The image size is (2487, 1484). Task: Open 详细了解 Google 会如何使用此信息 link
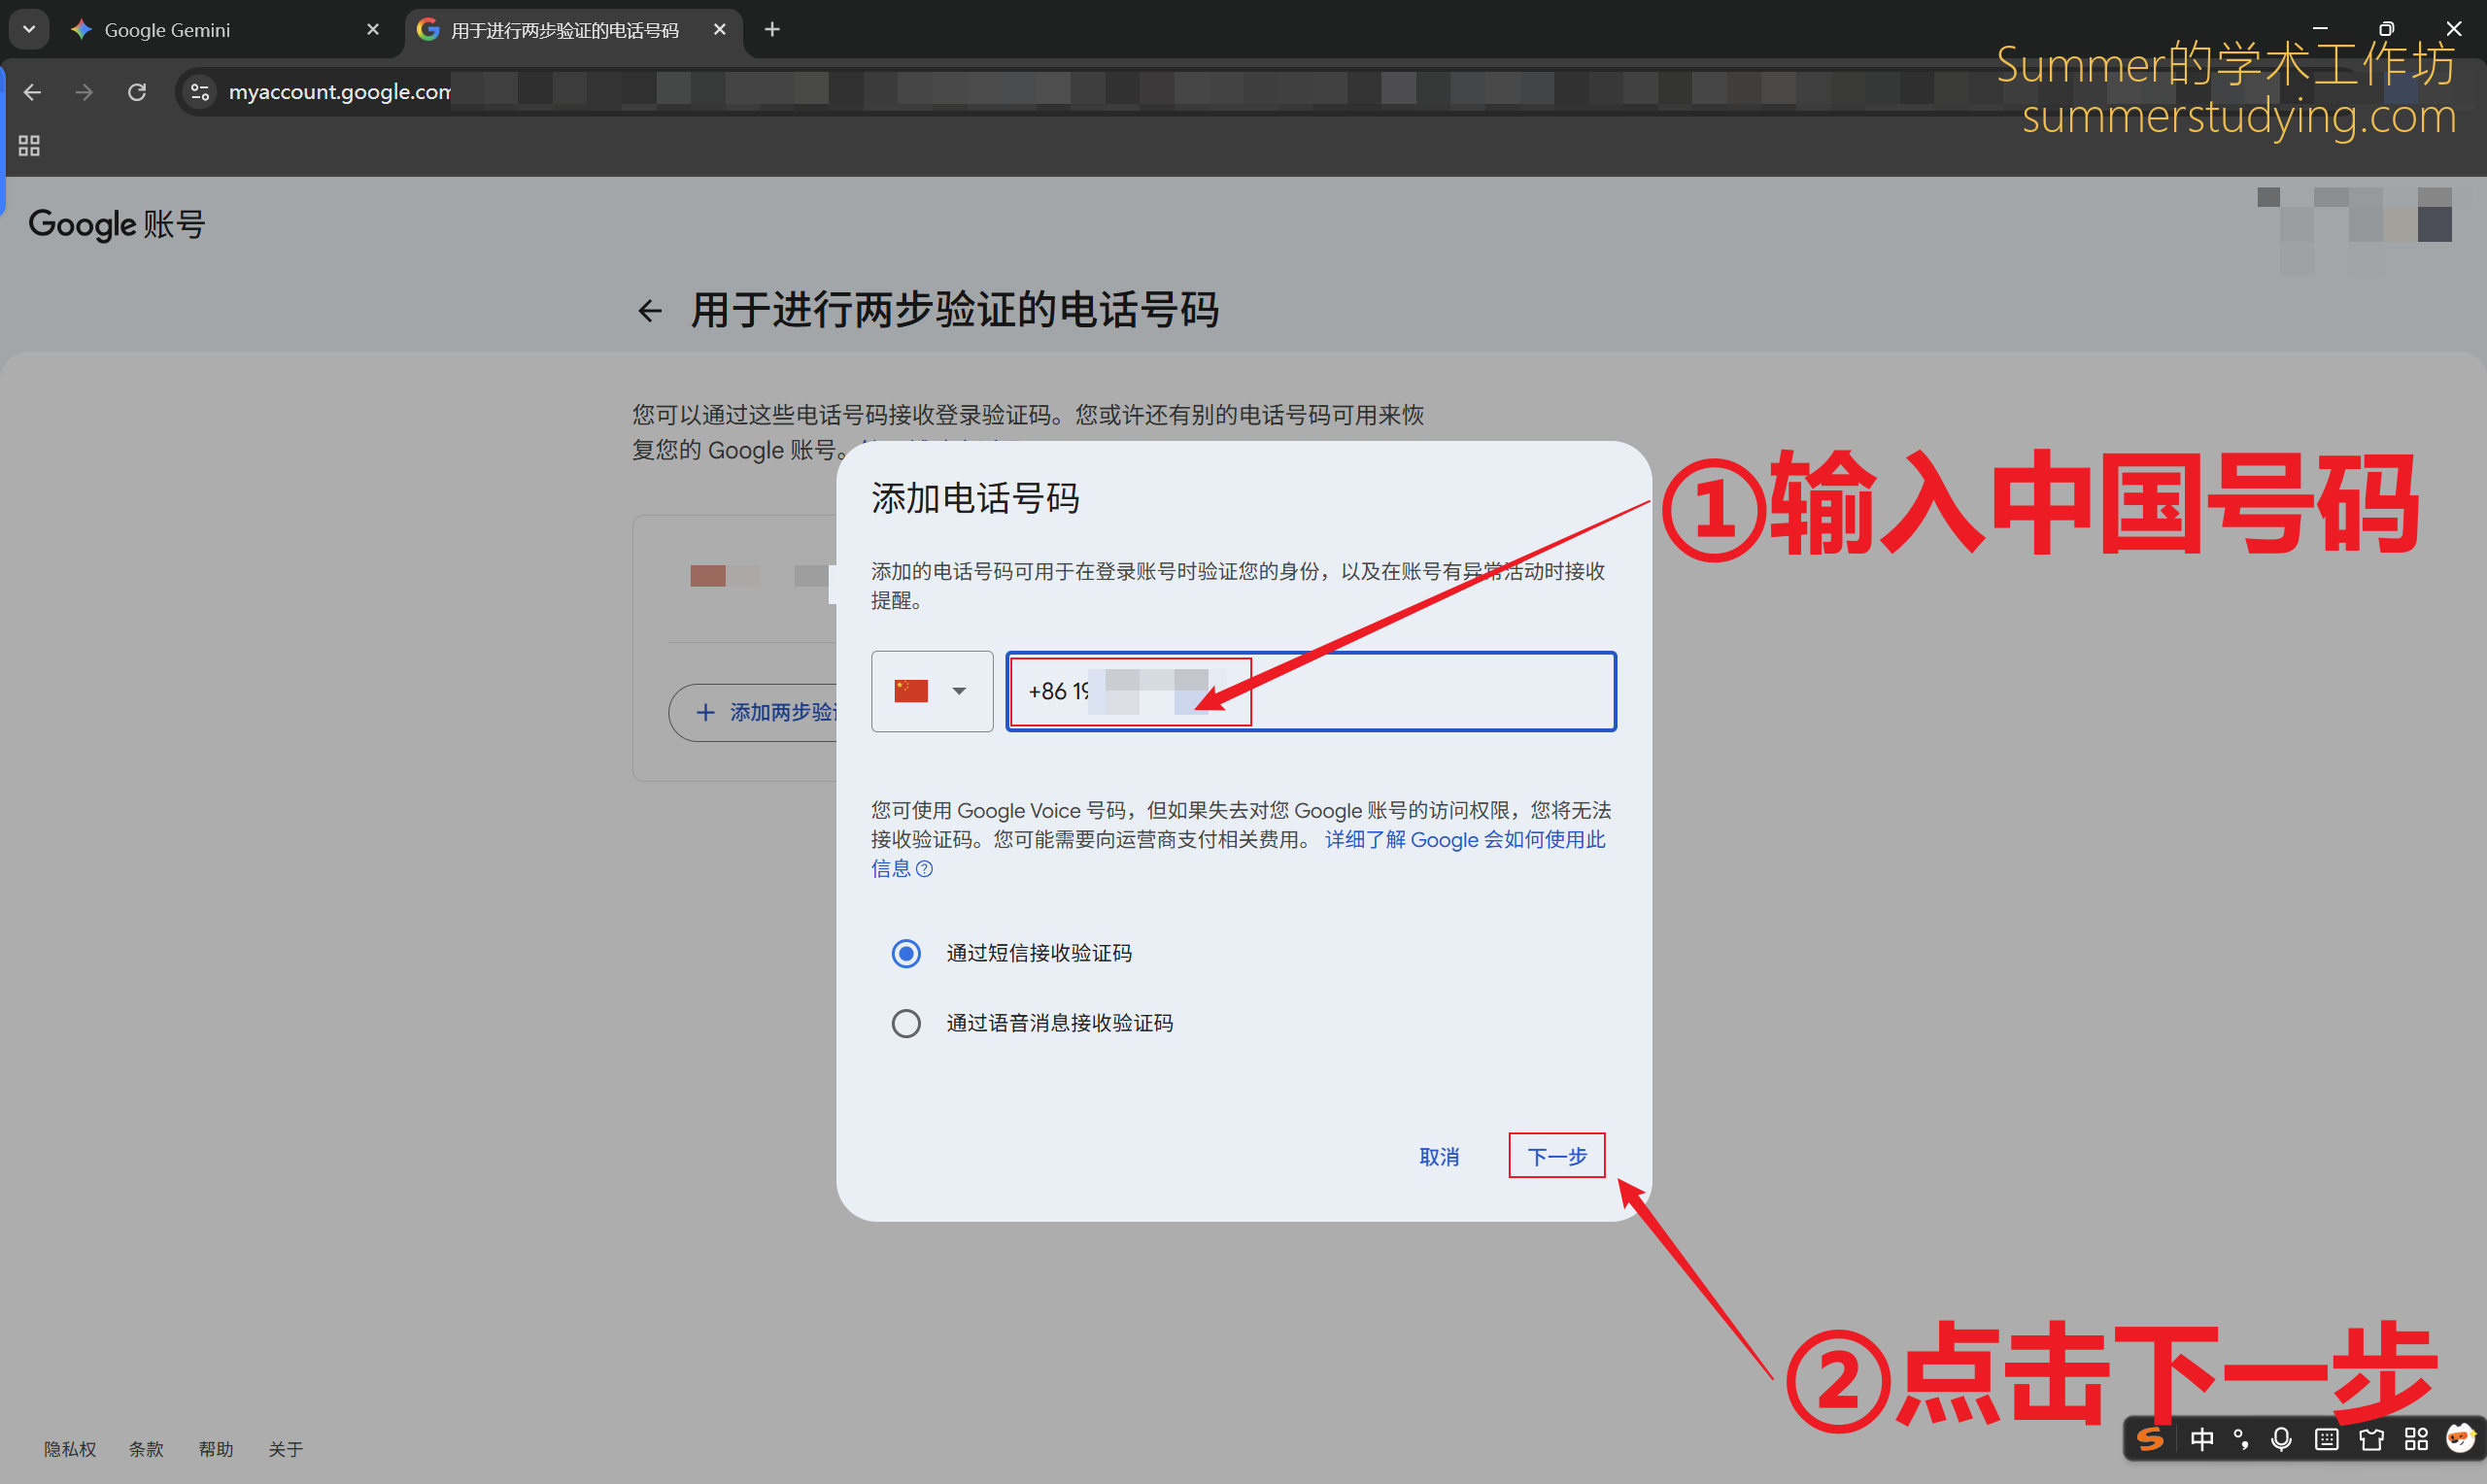pyautogui.click(x=1464, y=840)
